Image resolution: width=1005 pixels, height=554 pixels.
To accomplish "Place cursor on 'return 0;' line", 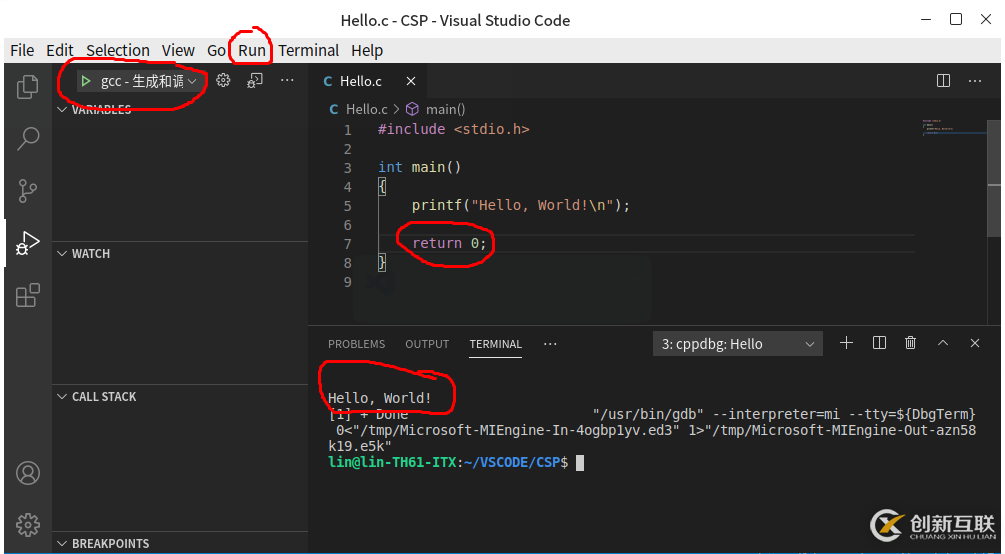I will click(449, 243).
